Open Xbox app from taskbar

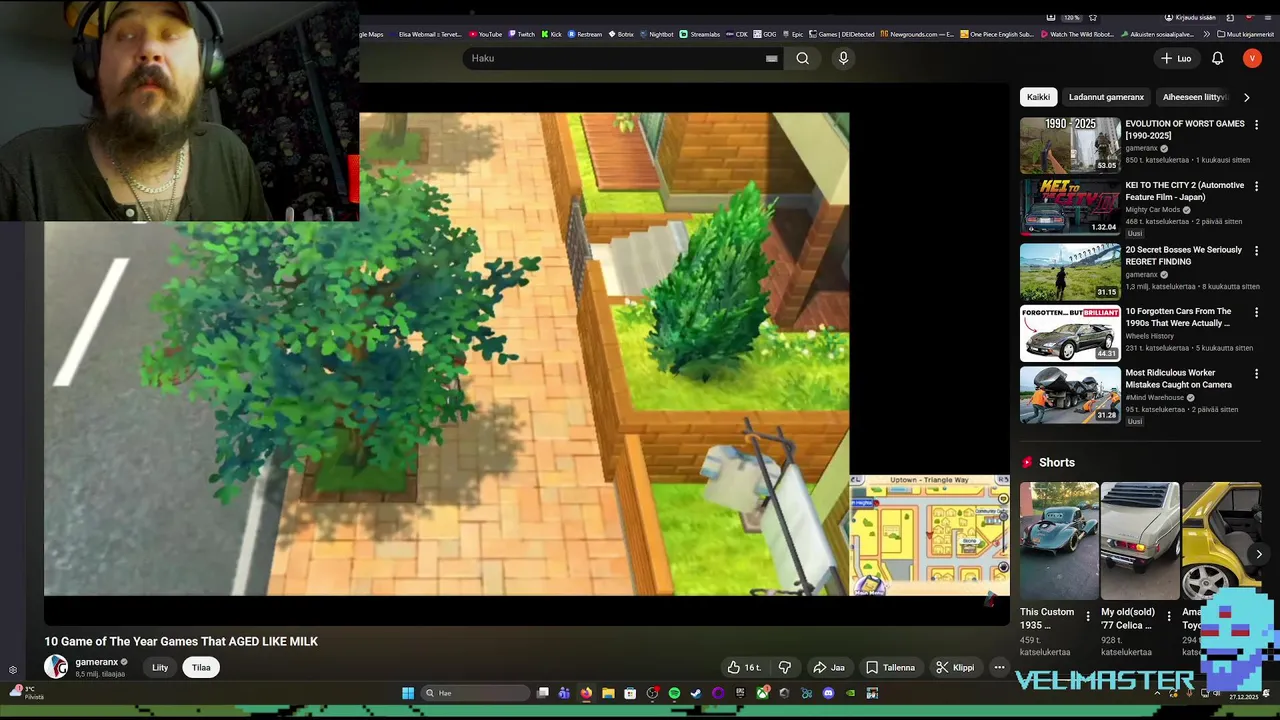click(763, 693)
